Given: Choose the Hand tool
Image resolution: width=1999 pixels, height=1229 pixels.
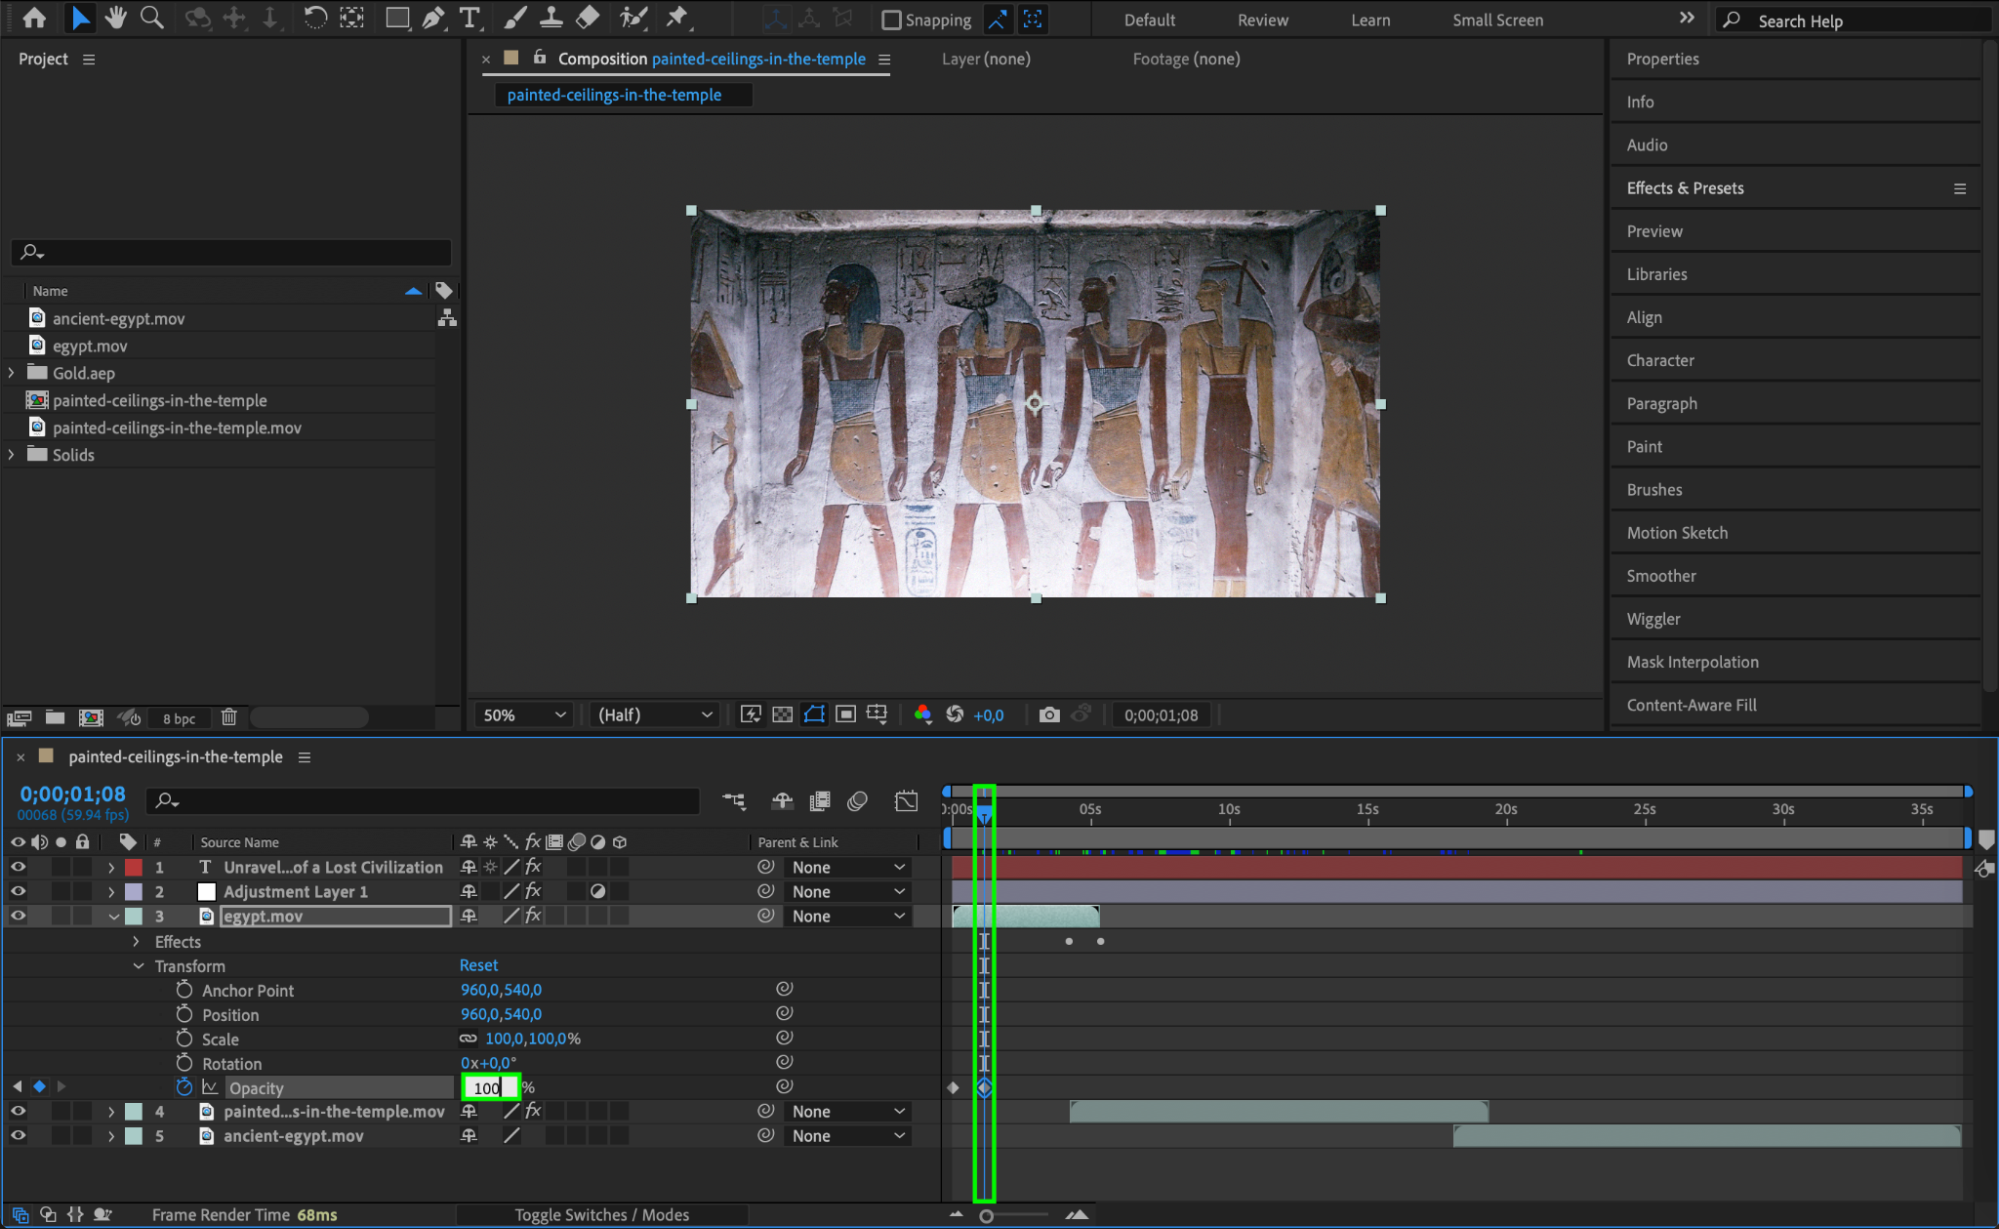Looking at the screenshot, I should 115,18.
